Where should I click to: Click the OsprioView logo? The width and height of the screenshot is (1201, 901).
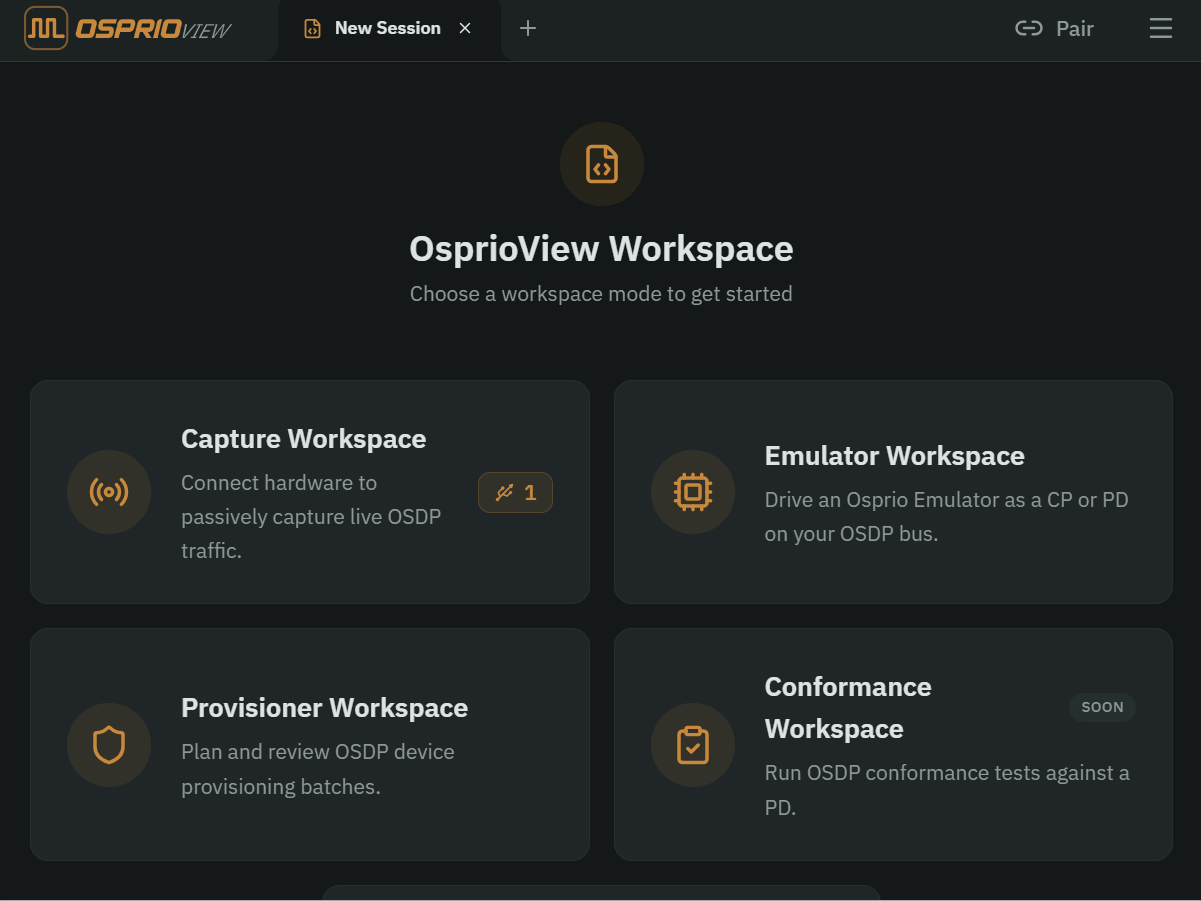coord(128,29)
